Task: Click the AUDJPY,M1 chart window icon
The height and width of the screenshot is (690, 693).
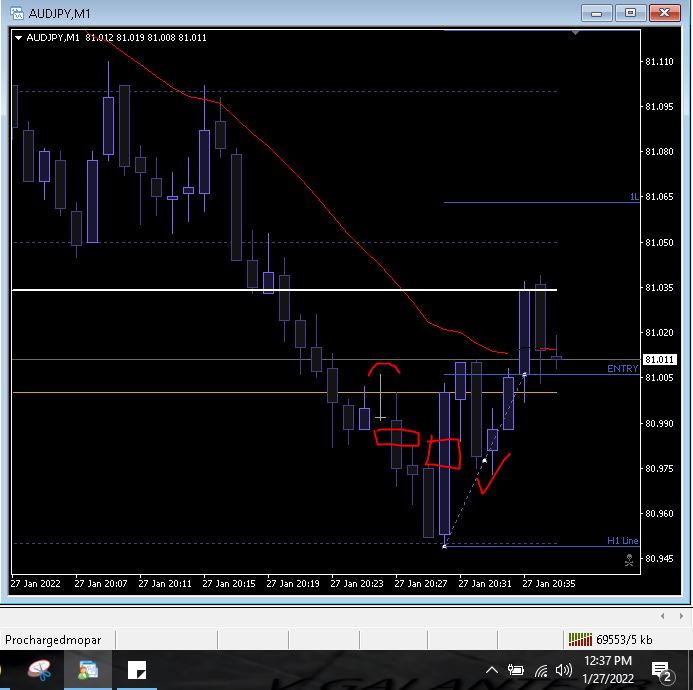Action: [17, 13]
